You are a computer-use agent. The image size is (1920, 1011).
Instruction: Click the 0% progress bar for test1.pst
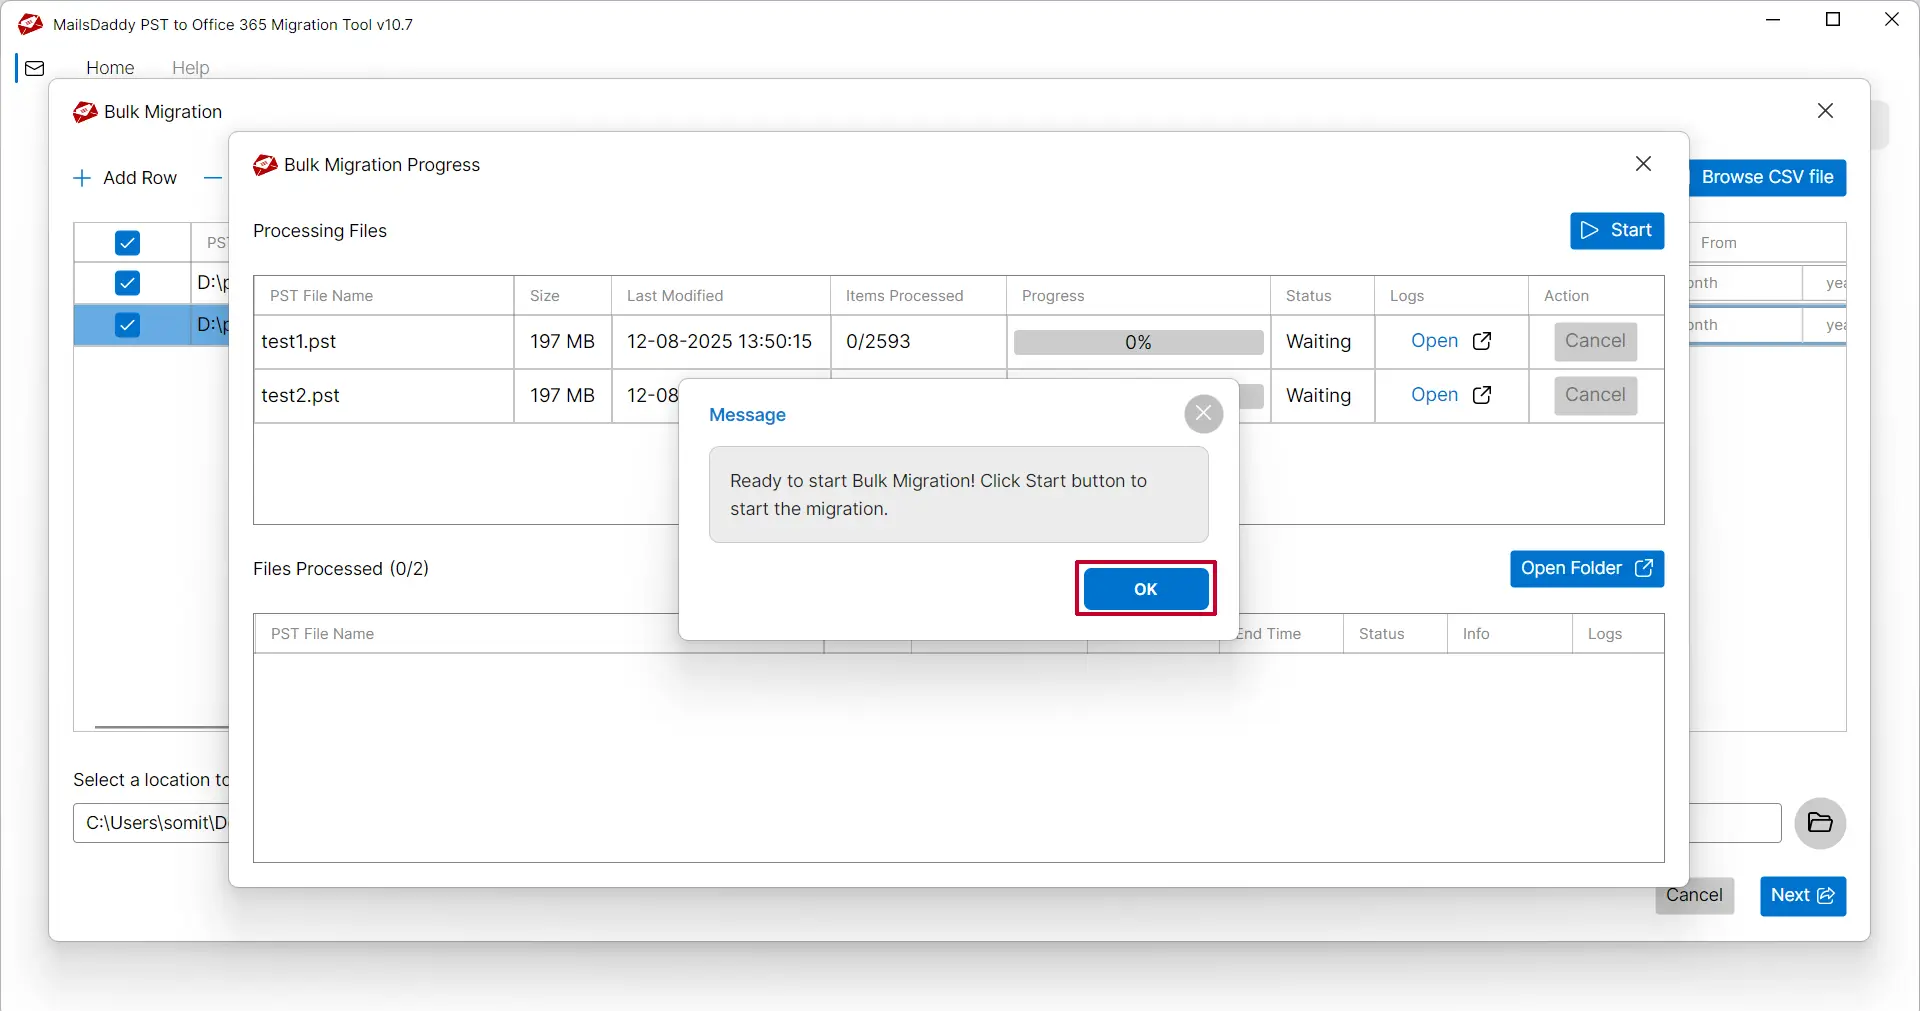[x=1137, y=341]
